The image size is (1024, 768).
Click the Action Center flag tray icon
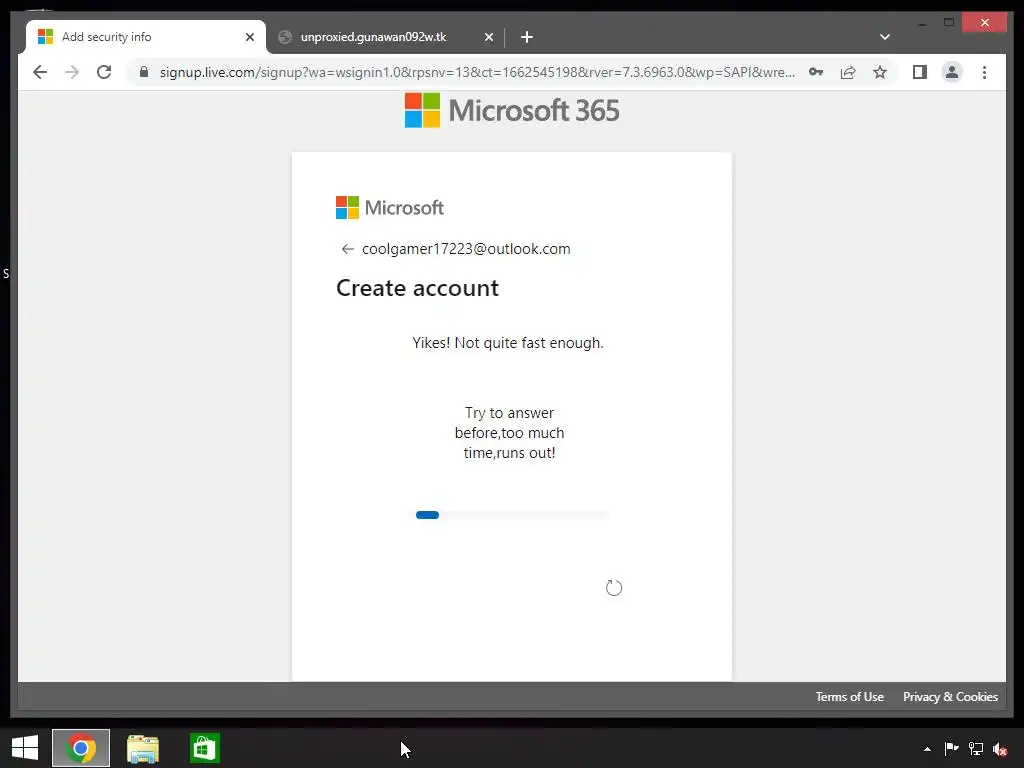tap(952, 748)
